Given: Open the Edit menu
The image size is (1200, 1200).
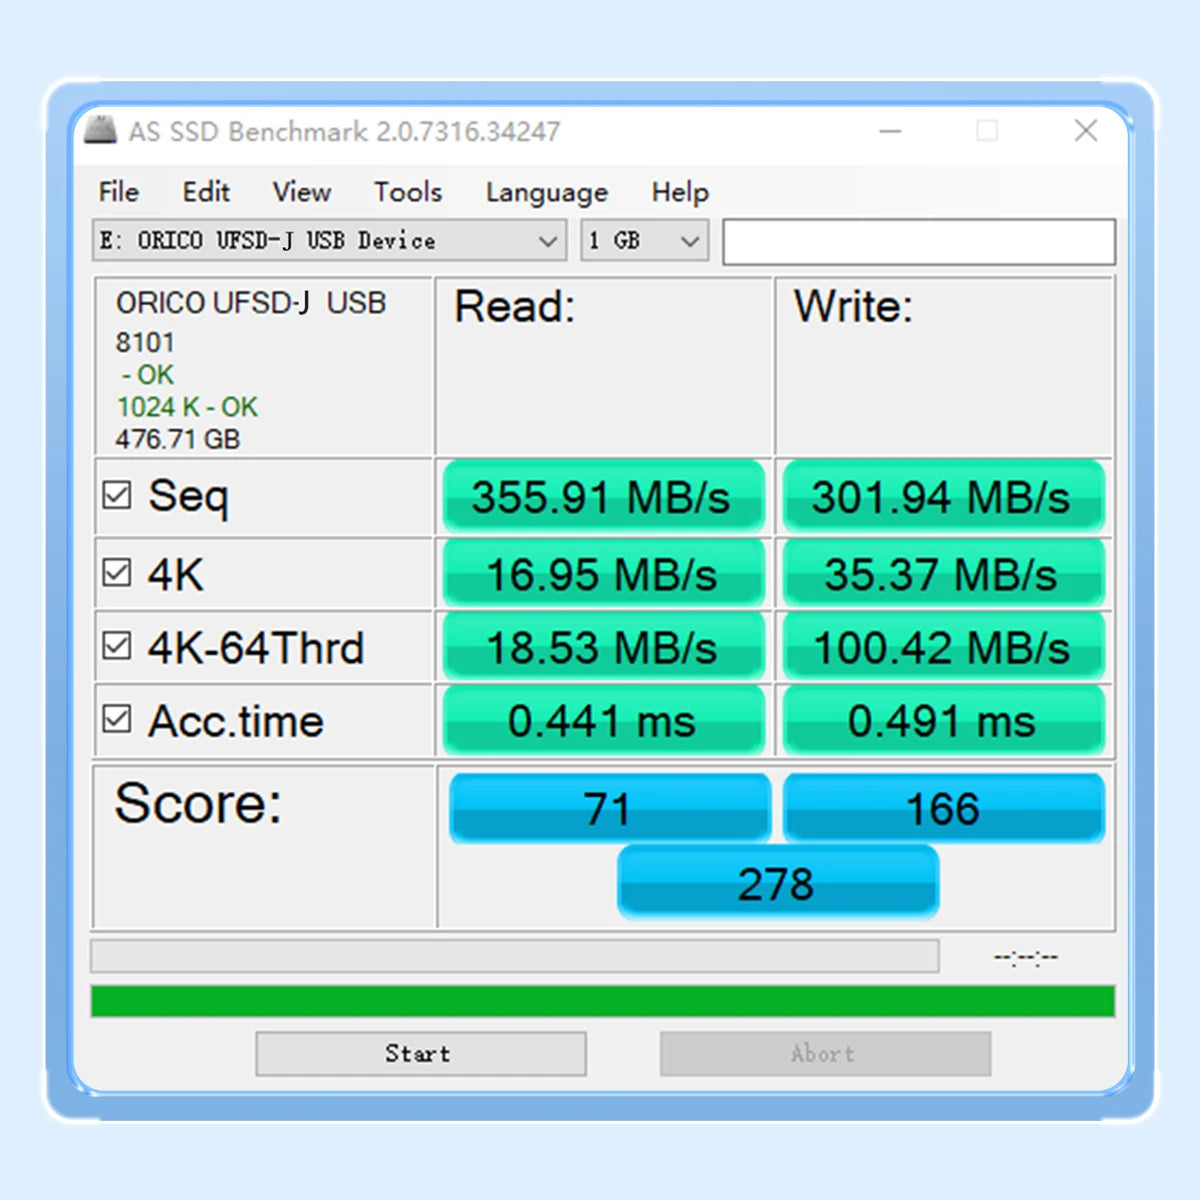Looking at the screenshot, I should [206, 192].
